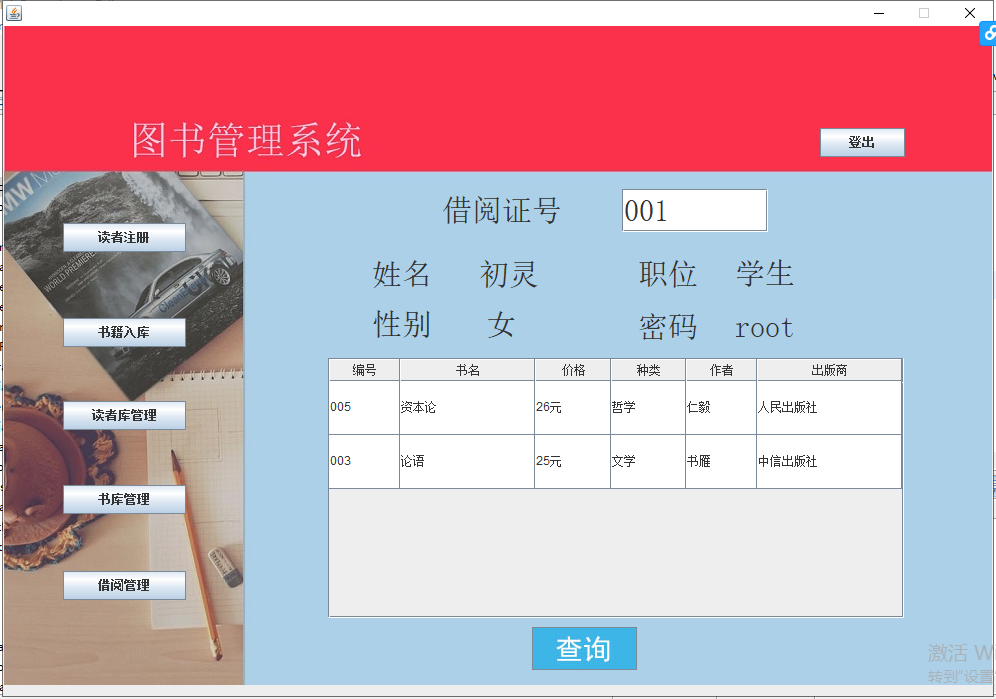Click the blue link icon at window edge
This screenshot has width=996, height=699.
[x=988, y=33]
